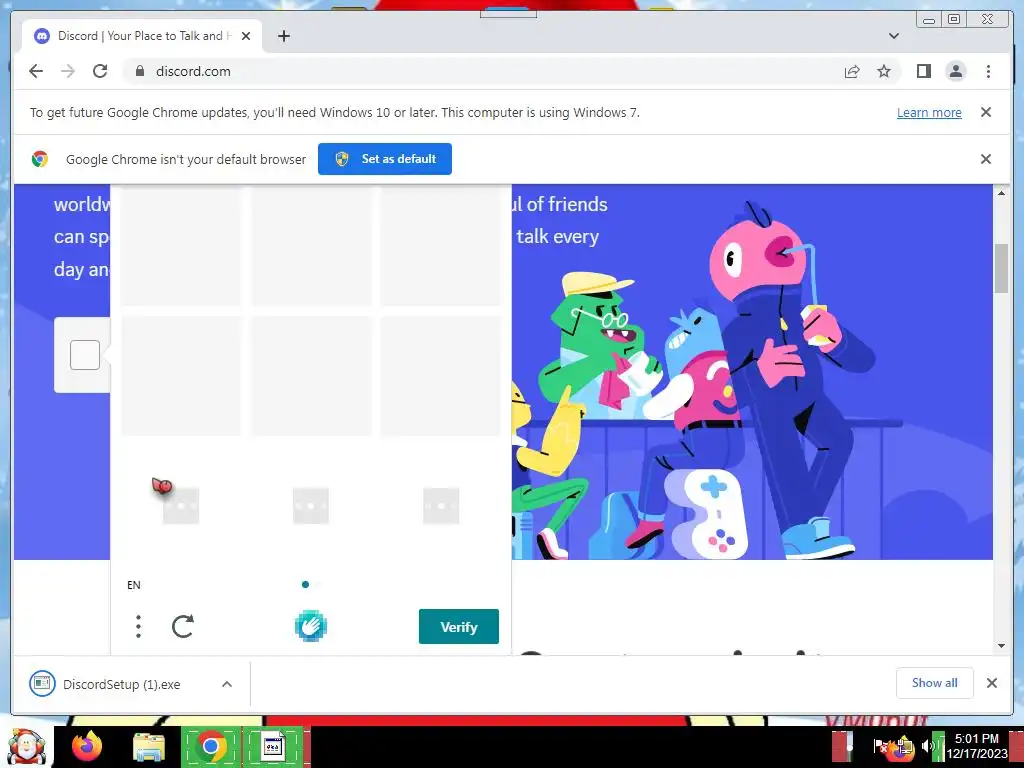Click the hCaptcha hand logo
The height and width of the screenshot is (768, 1024).
tap(310, 626)
